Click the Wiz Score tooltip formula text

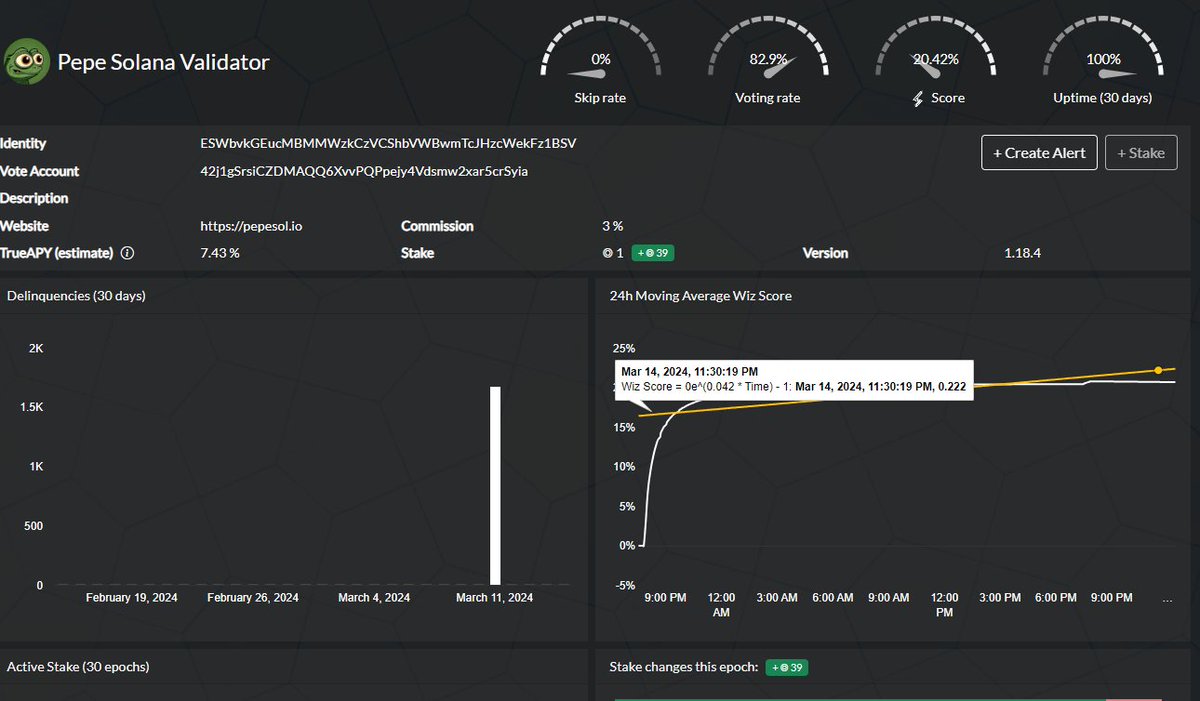click(x=795, y=387)
